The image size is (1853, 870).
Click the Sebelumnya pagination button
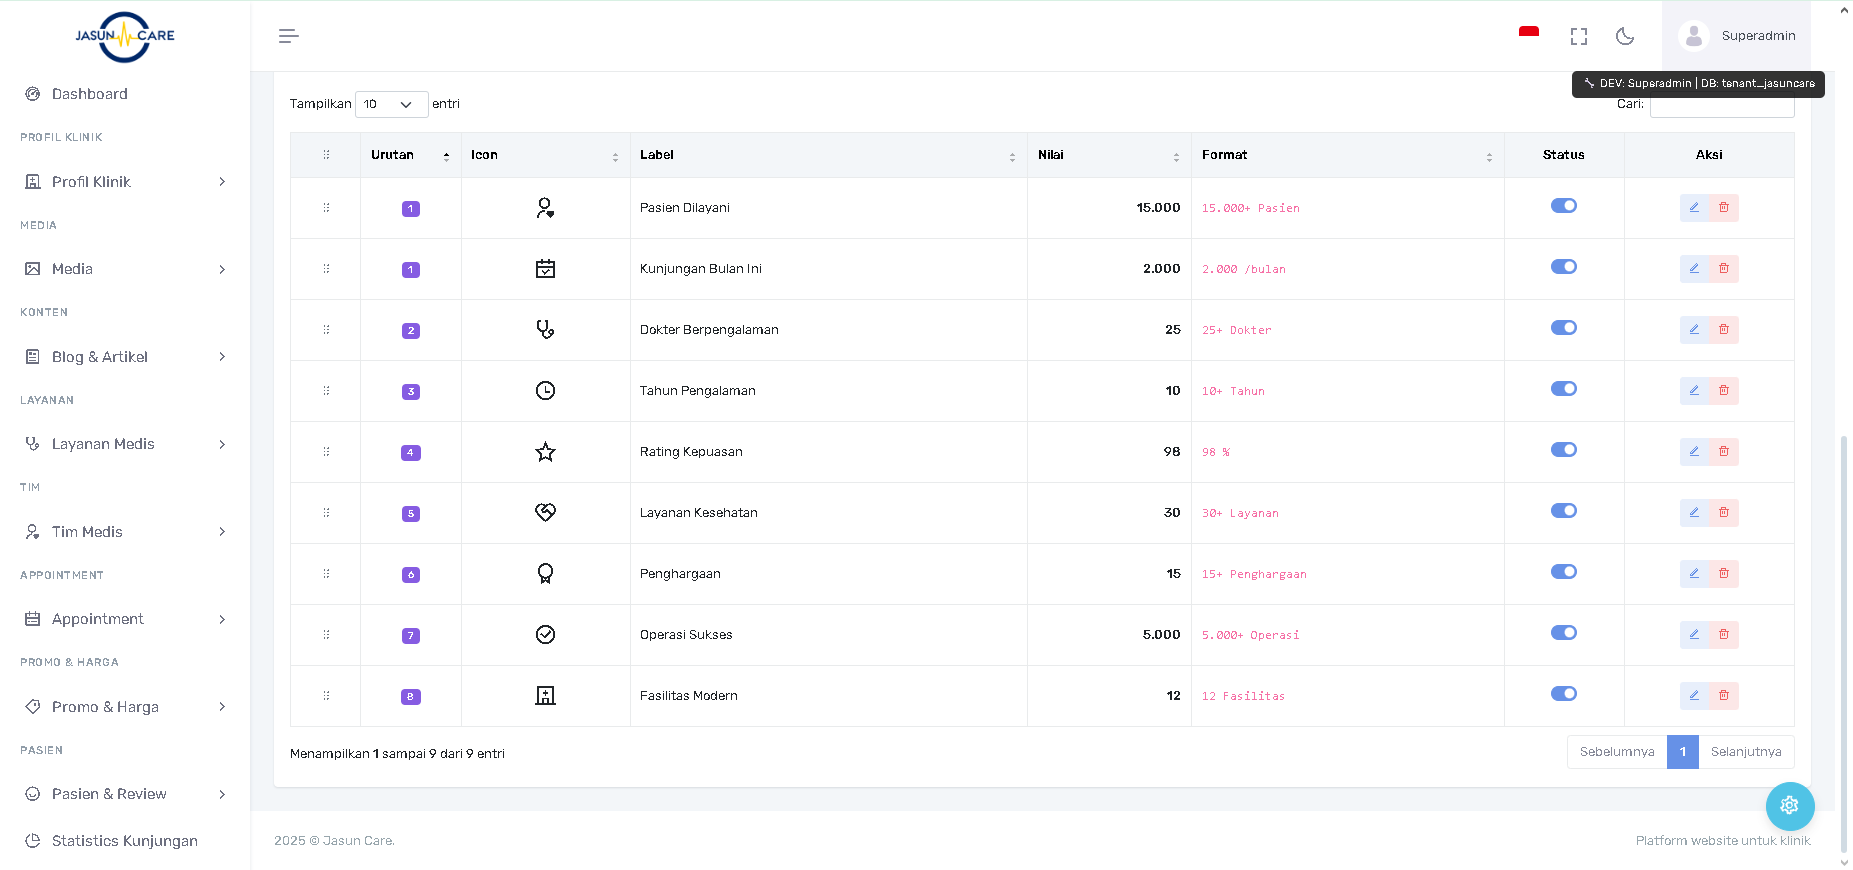tap(1616, 752)
